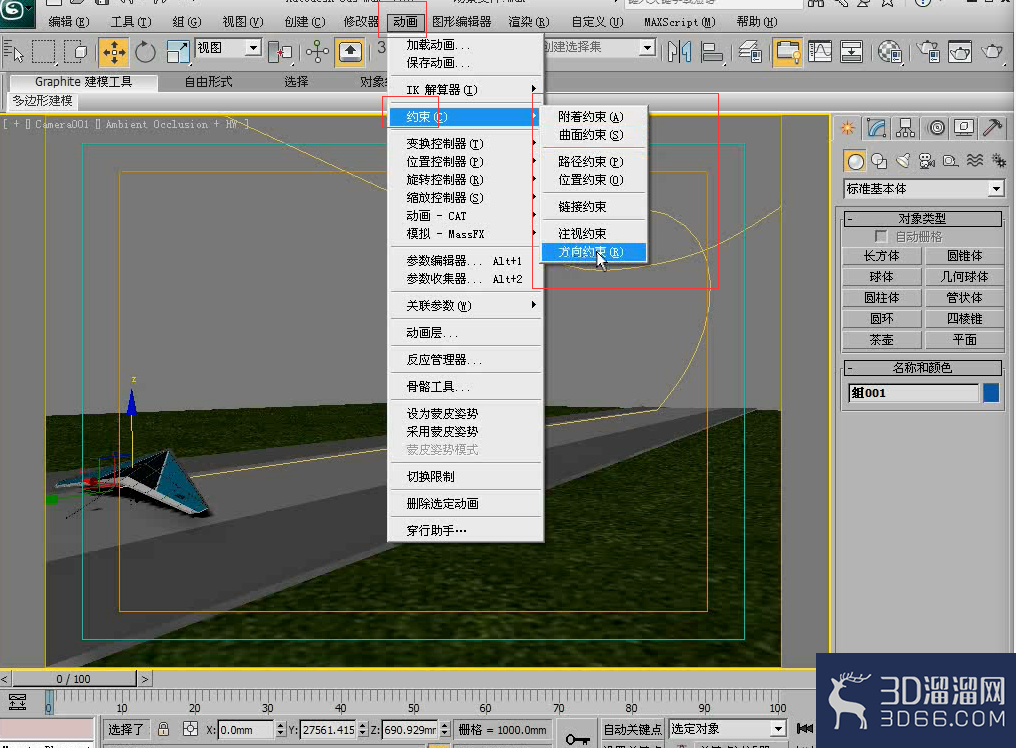Select the Scale tool
Viewport: 1016px width, 748px height.
(177, 52)
